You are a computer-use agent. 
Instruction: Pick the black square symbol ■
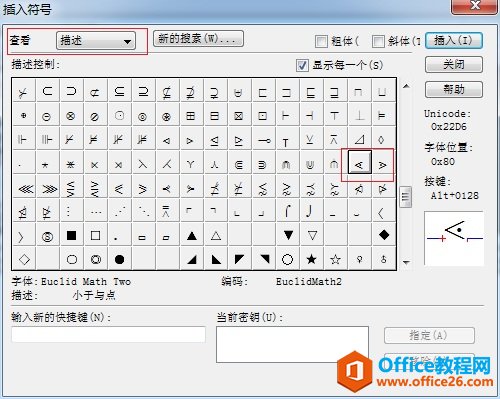coord(72,236)
